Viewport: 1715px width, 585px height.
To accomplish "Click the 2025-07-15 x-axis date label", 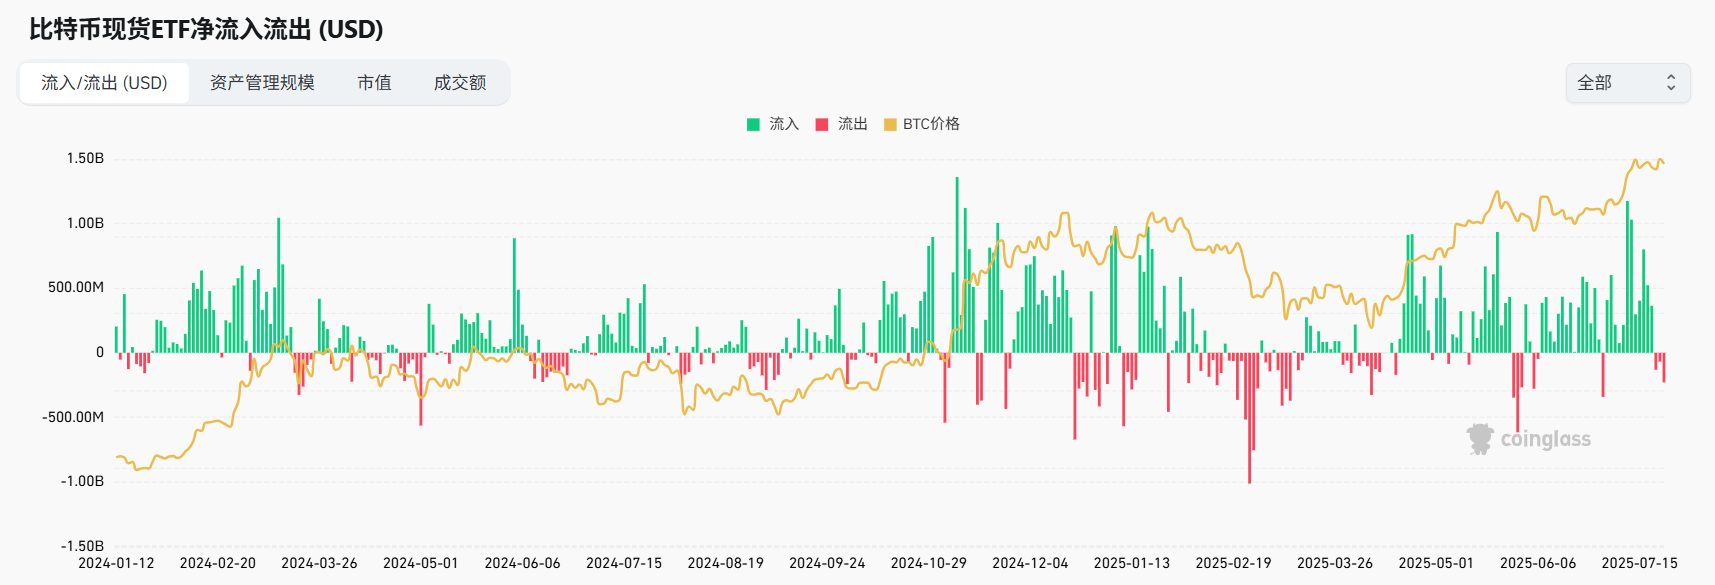I will (x=1639, y=563).
